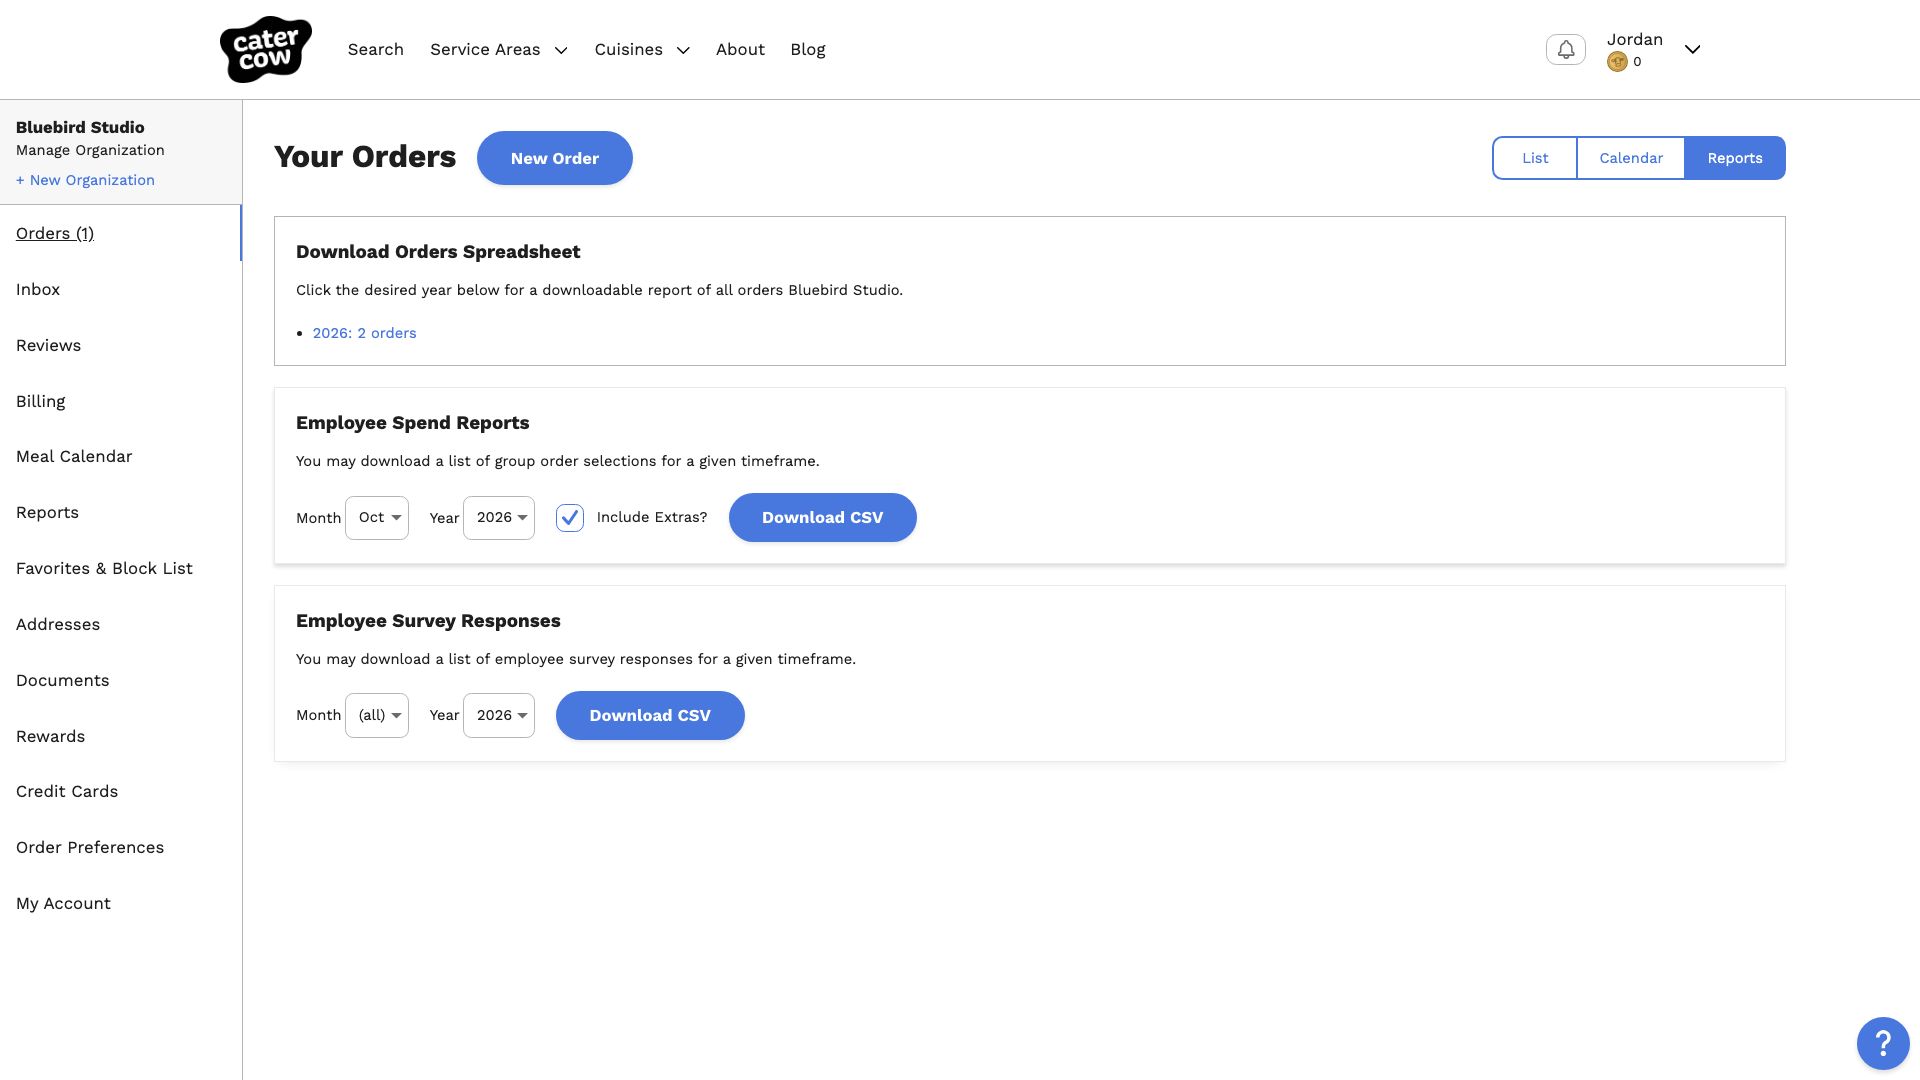This screenshot has width=1920, height=1080.
Task: Click the gold coin rewards icon
Action: pos(1617,62)
